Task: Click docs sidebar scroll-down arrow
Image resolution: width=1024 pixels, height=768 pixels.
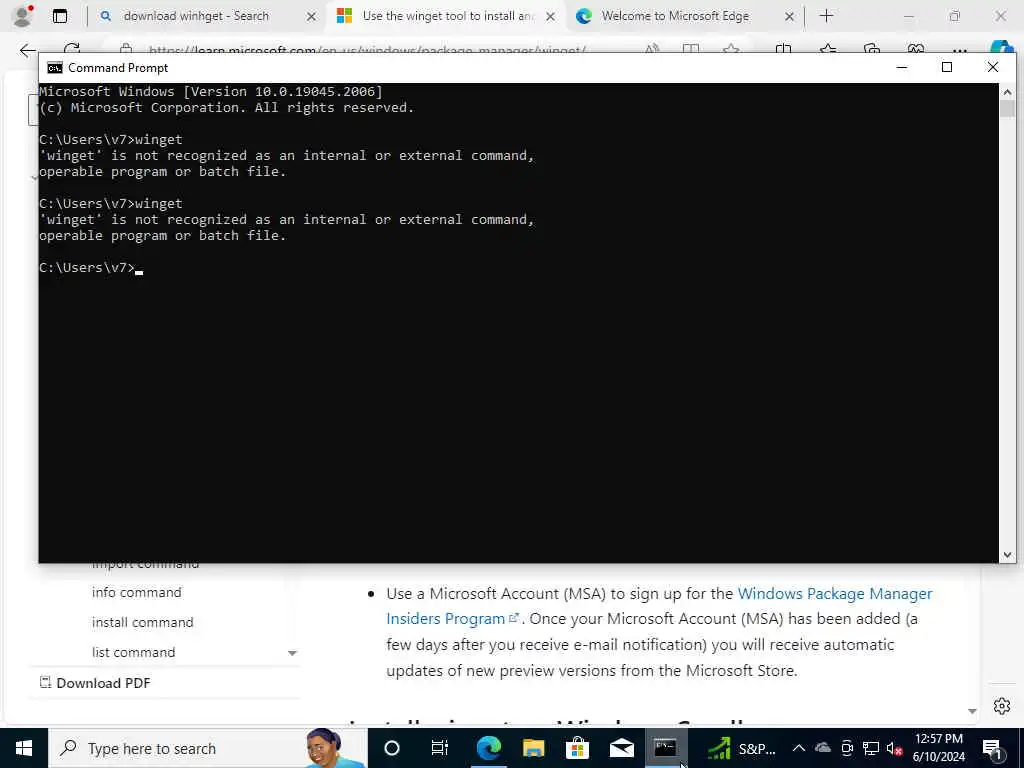Action: pyautogui.click(x=292, y=653)
